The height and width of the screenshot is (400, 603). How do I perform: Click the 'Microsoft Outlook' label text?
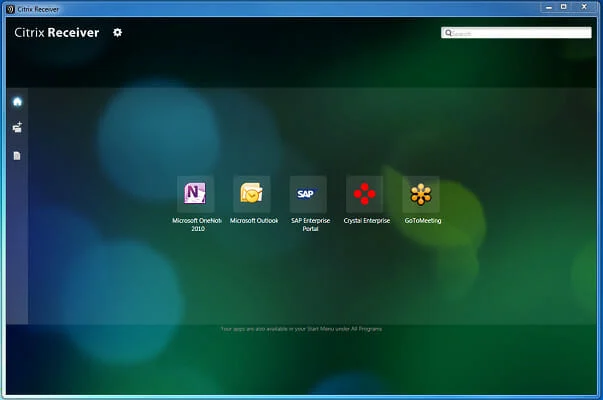pyautogui.click(x=254, y=221)
